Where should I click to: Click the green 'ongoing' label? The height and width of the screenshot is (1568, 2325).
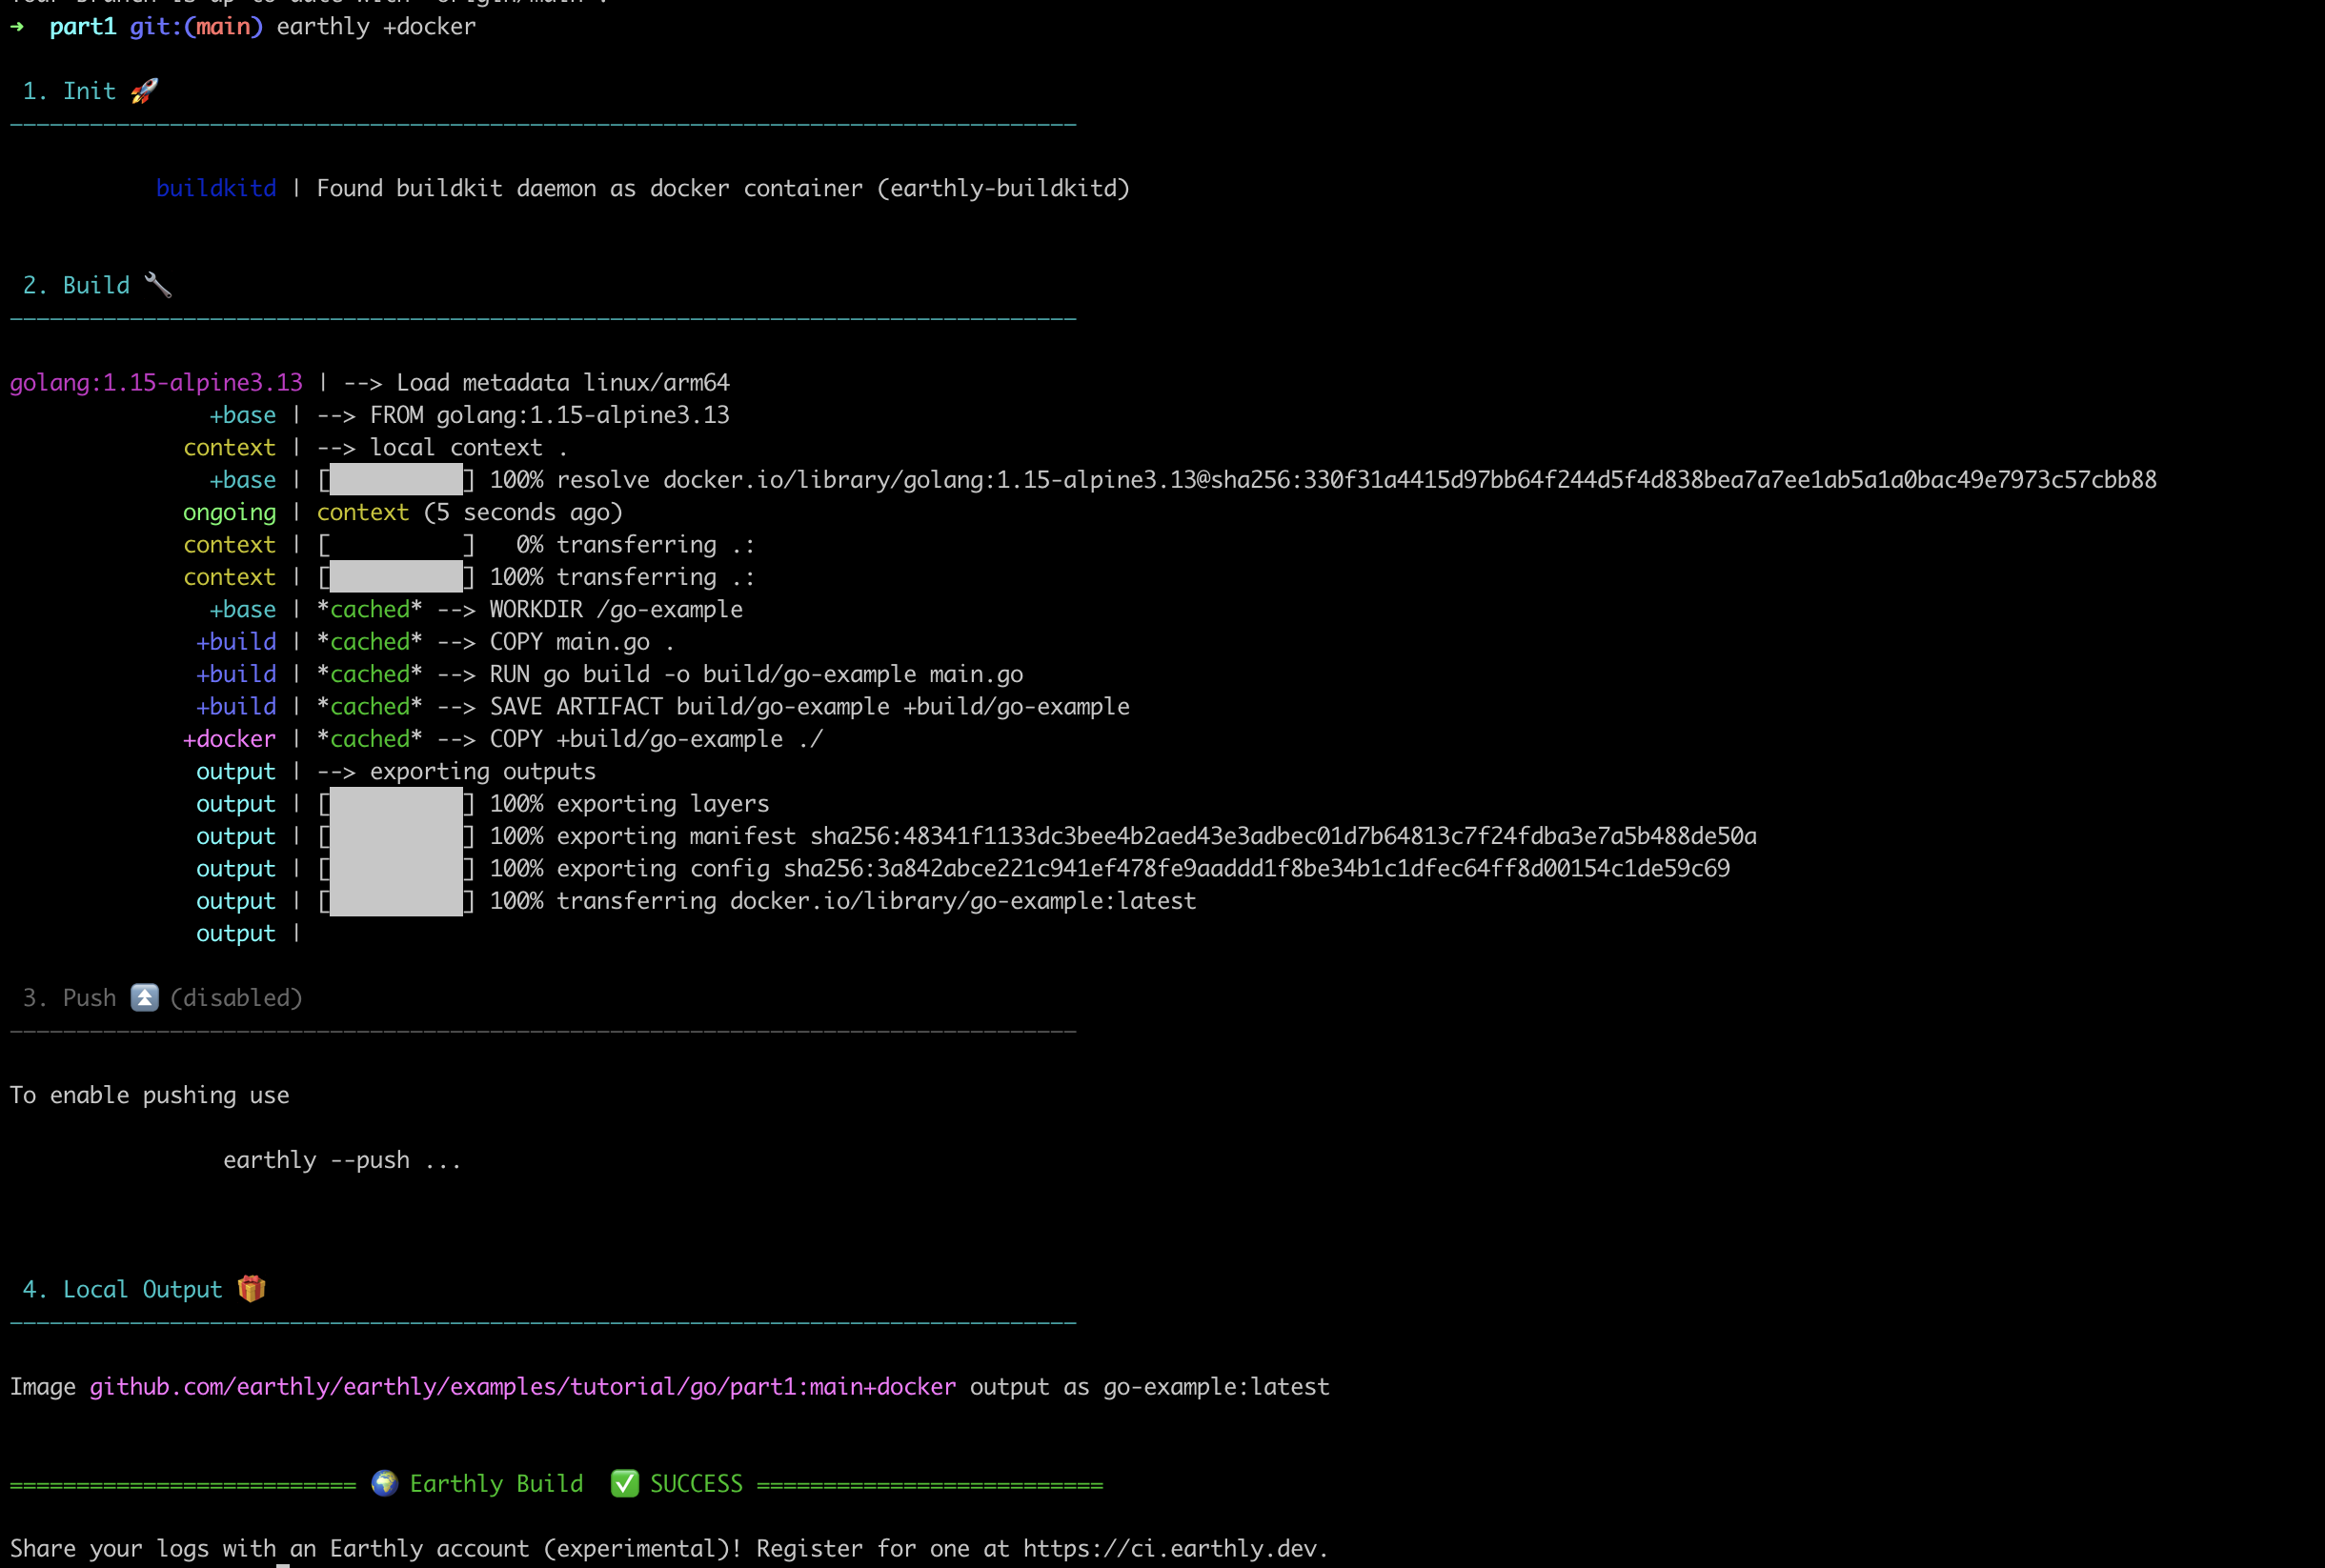pyautogui.click(x=229, y=512)
